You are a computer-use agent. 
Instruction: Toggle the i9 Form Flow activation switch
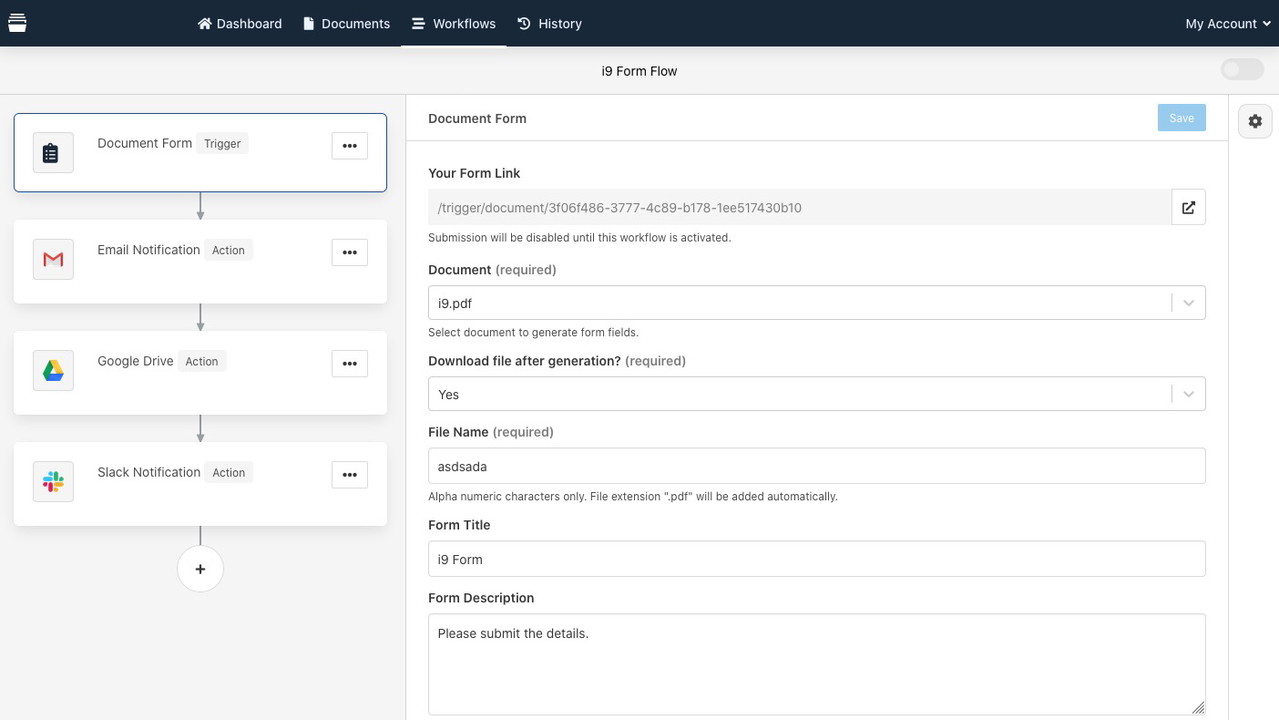click(x=1242, y=70)
